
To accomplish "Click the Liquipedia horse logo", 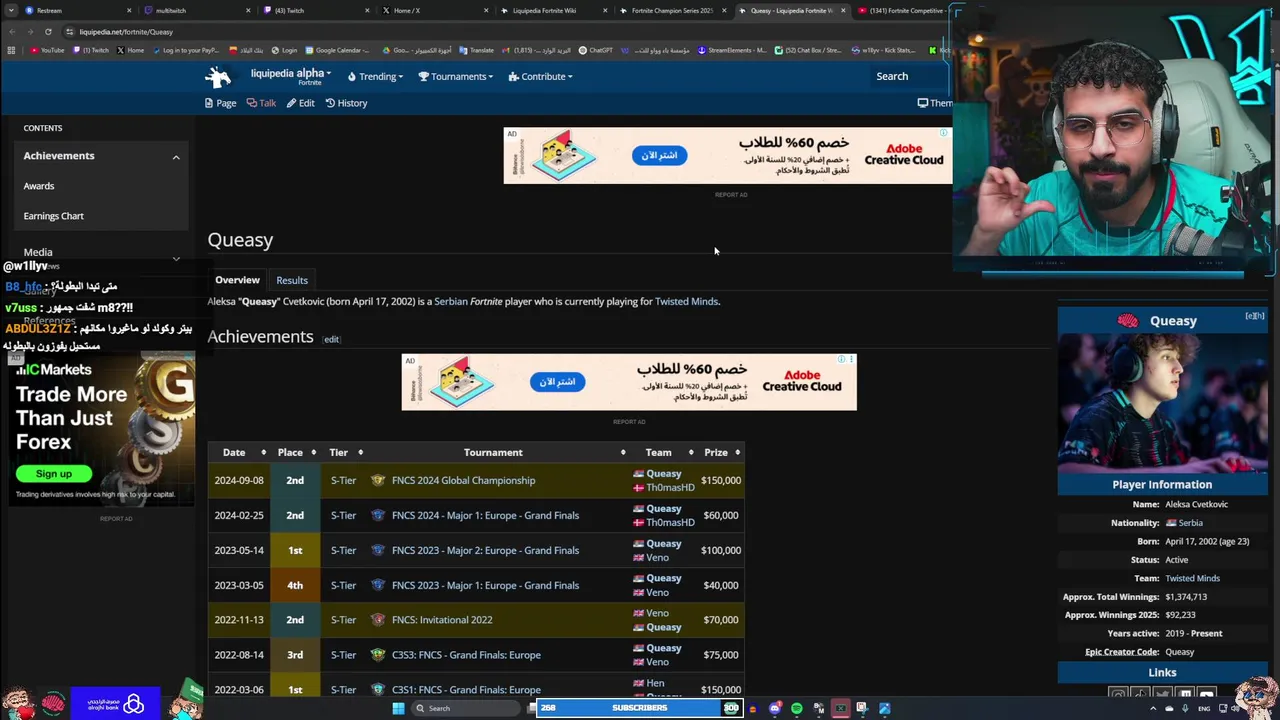I will (x=218, y=76).
